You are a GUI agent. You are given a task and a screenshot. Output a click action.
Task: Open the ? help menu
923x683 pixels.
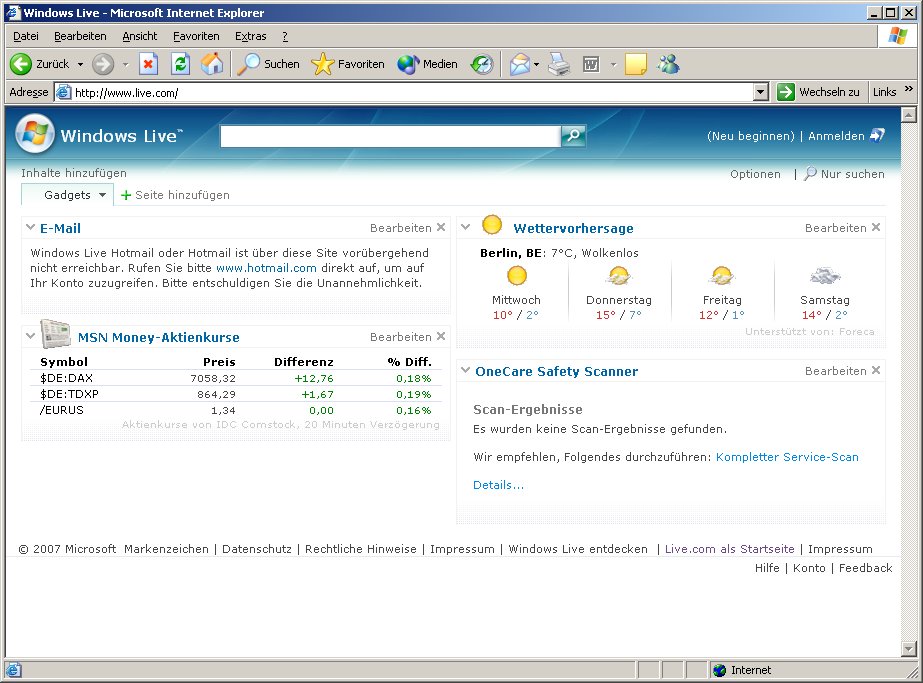coord(285,37)
